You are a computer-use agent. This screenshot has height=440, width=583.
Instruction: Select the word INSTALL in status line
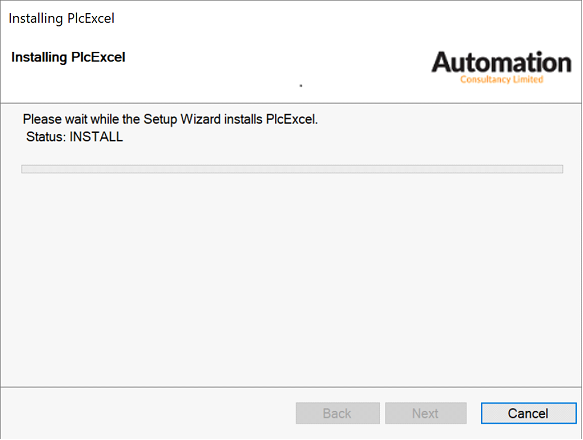tap(96, 137)
